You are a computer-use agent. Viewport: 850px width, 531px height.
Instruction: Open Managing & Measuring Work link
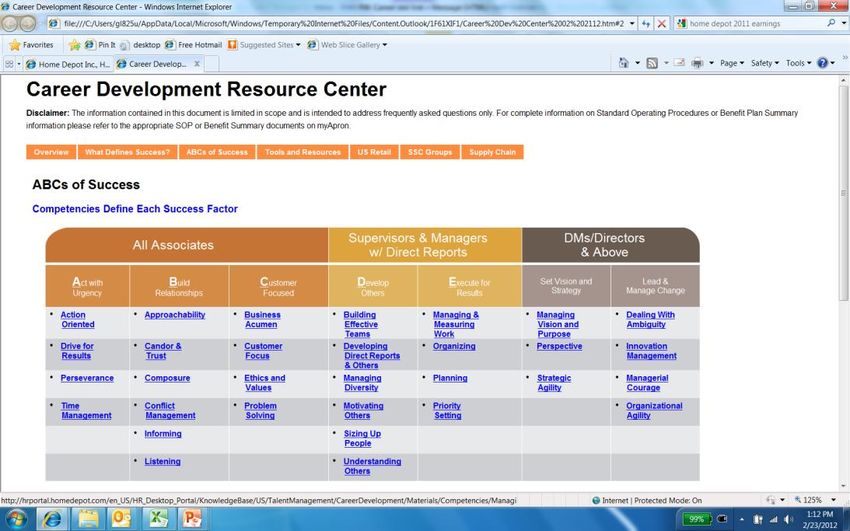pyautogui.click(x=455, y=324)
